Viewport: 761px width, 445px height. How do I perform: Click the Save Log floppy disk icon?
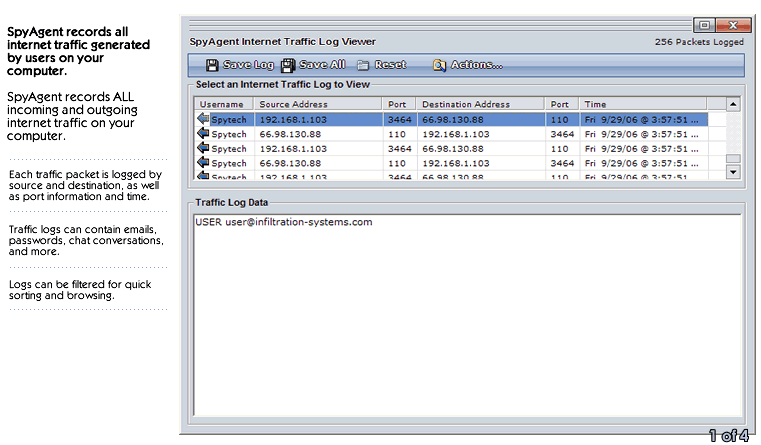tap(212, 65)
